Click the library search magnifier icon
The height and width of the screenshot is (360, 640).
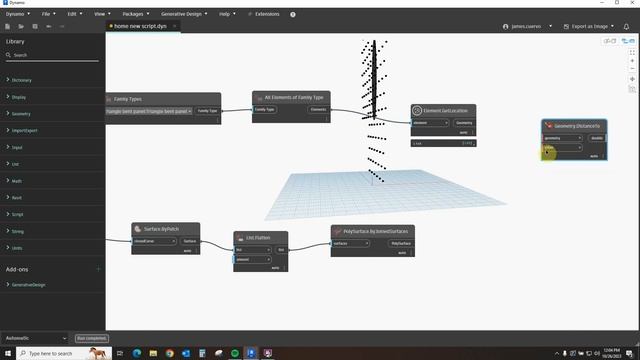[x=8, y=55]
